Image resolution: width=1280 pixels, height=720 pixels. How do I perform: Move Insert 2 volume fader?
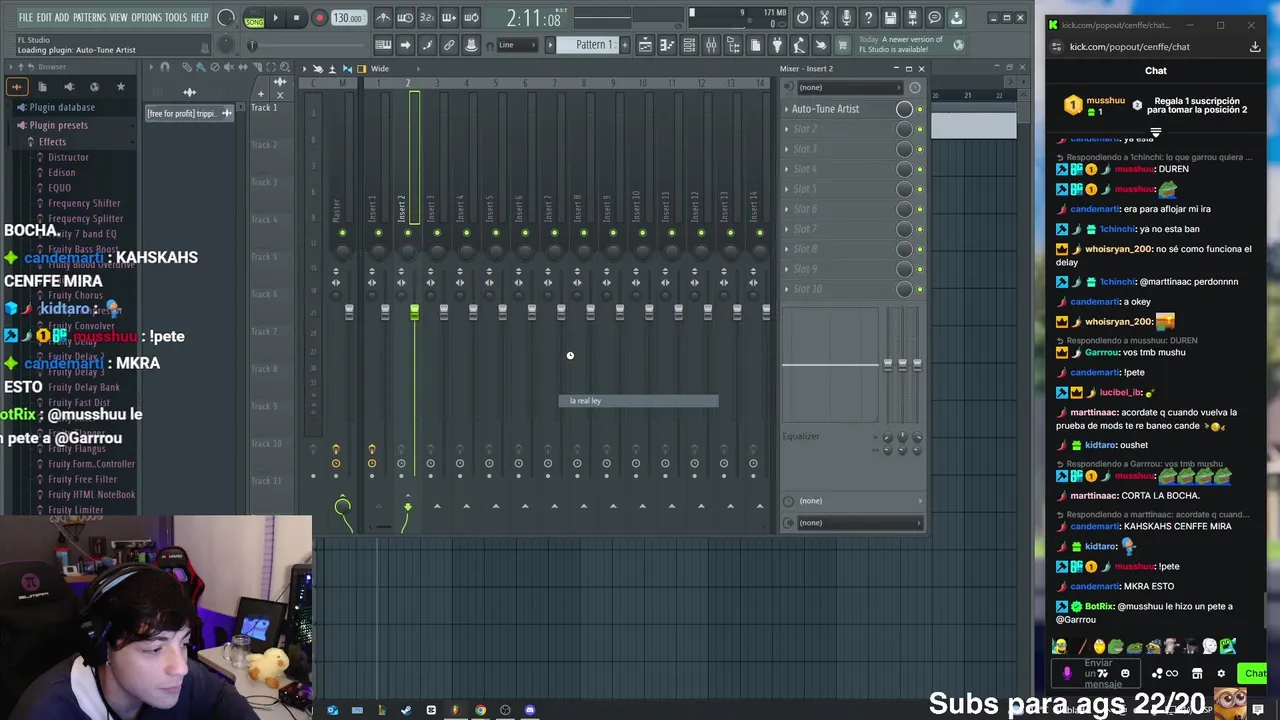coord(414,313)
